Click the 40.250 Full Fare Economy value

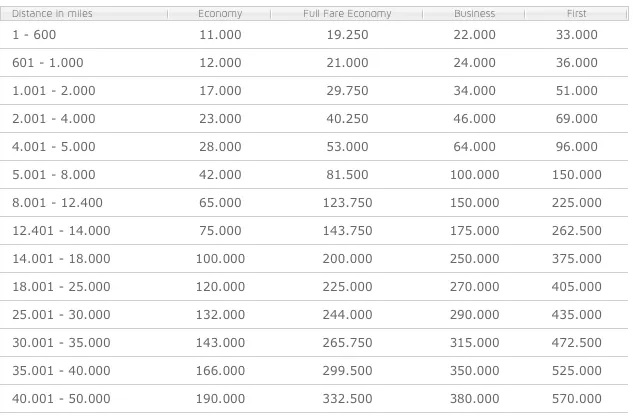point(347,118)
